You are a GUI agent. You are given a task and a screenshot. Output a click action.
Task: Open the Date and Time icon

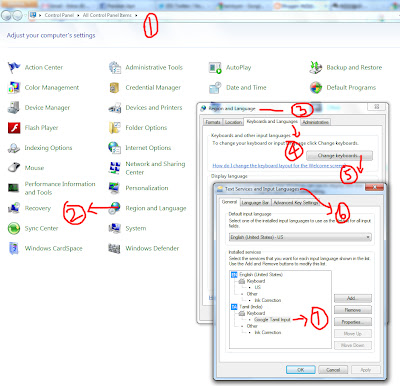click(x=215, y=88)
